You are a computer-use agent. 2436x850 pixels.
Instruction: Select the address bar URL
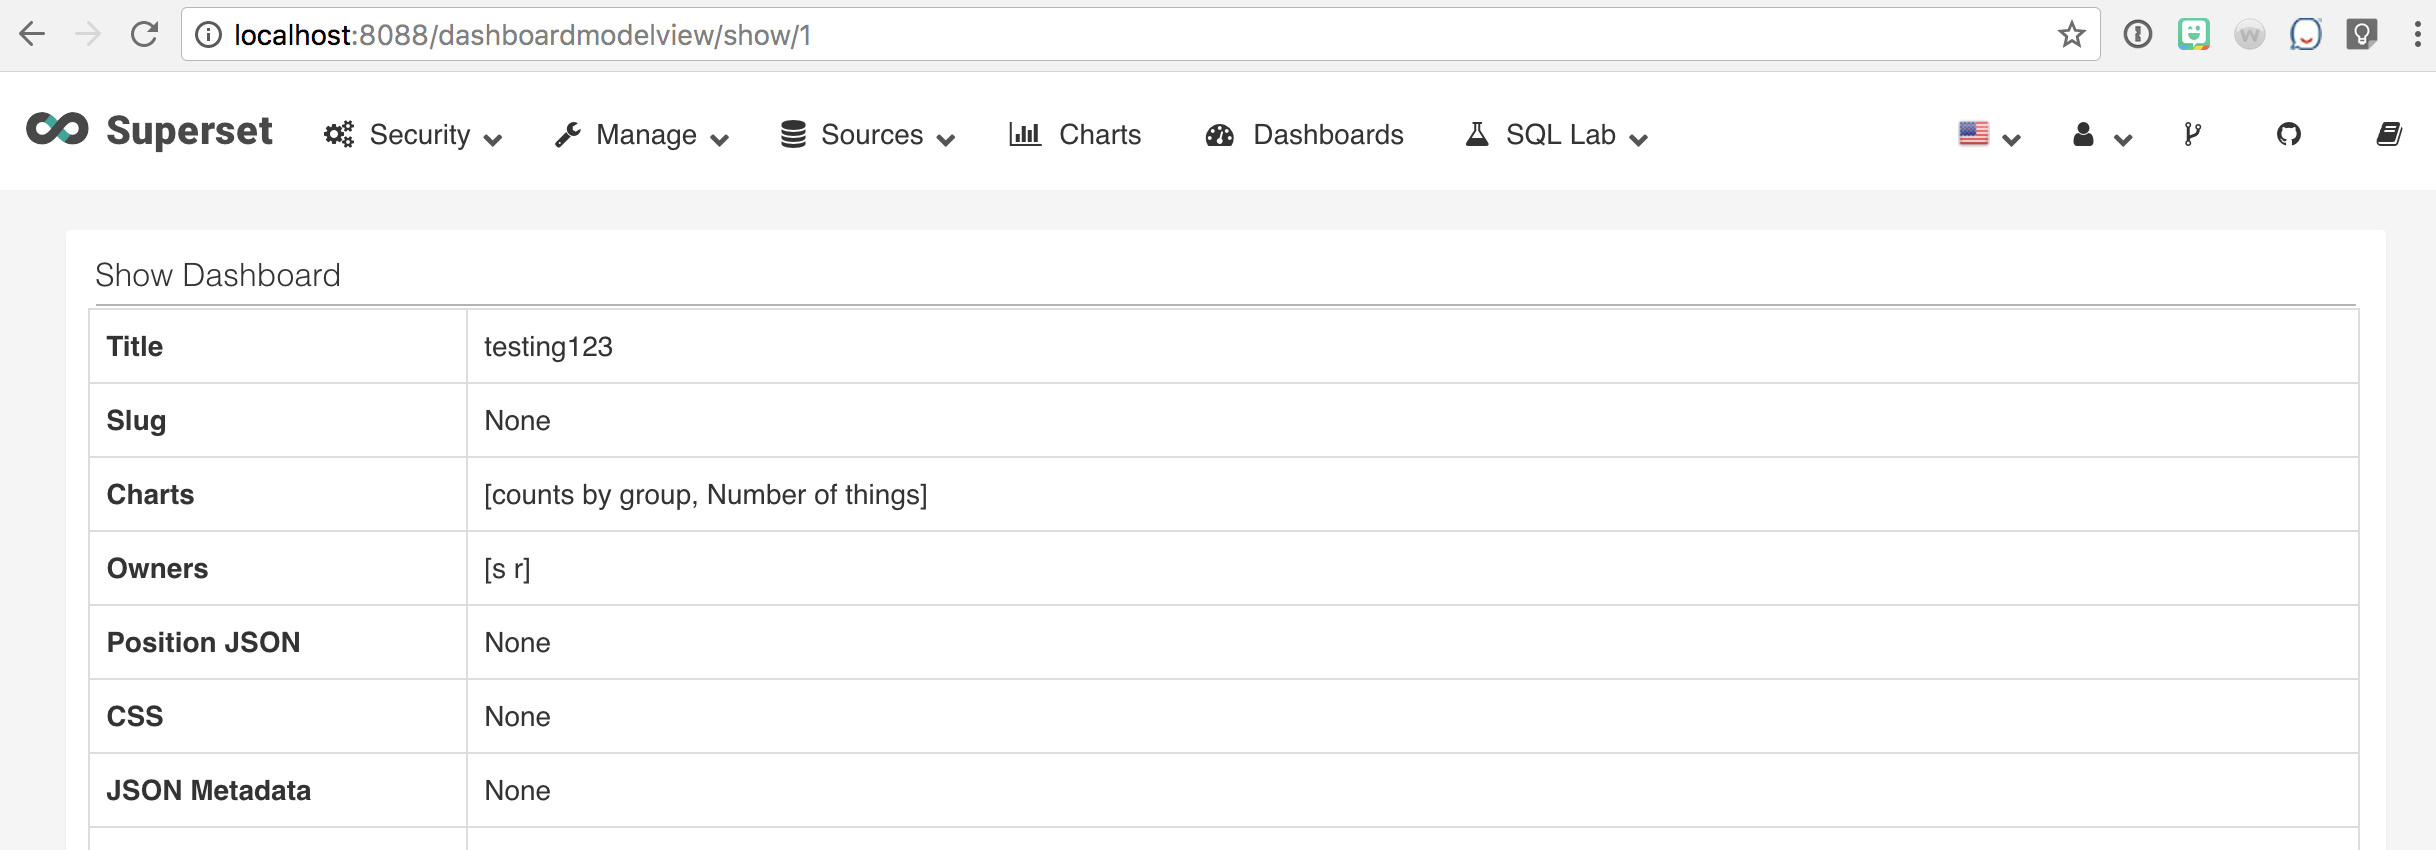(500, 34)
